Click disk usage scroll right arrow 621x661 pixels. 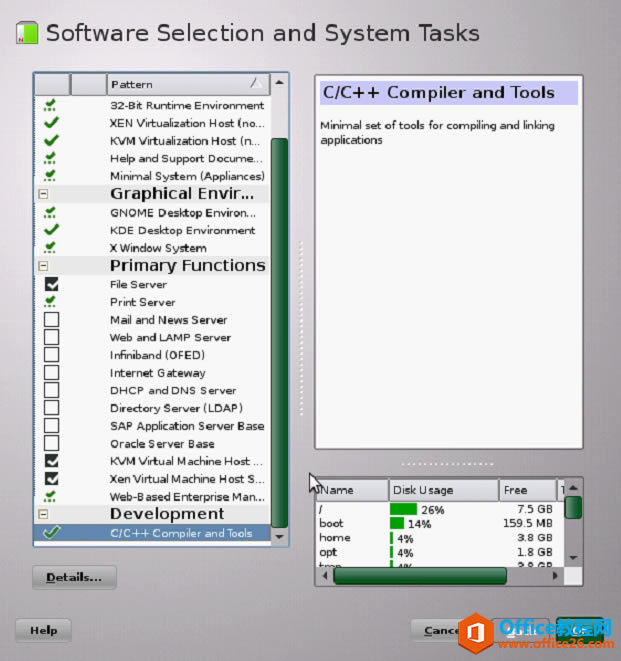pos(555,575)
